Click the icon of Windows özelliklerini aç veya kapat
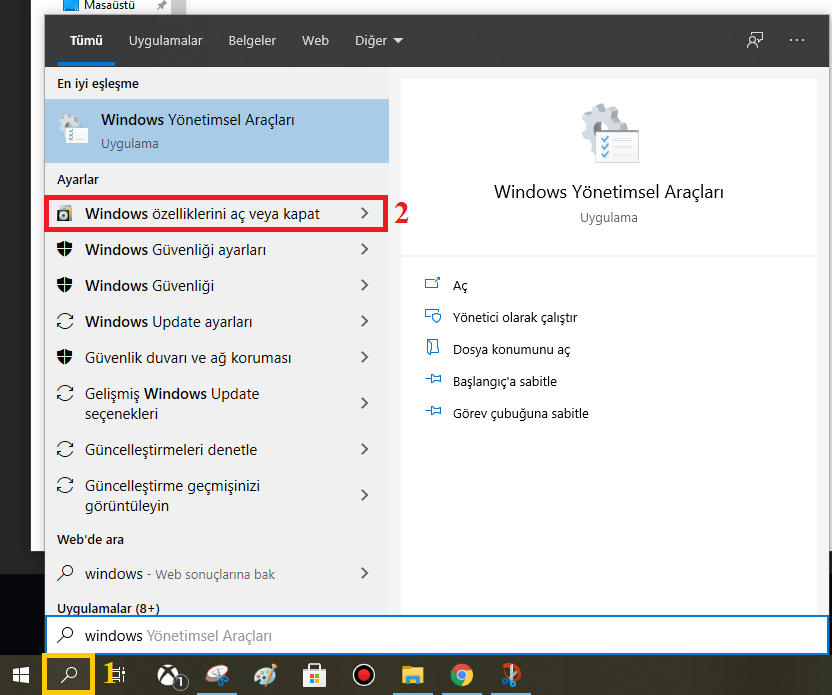This screenshot has height=695, width=832. pos(65,214)
